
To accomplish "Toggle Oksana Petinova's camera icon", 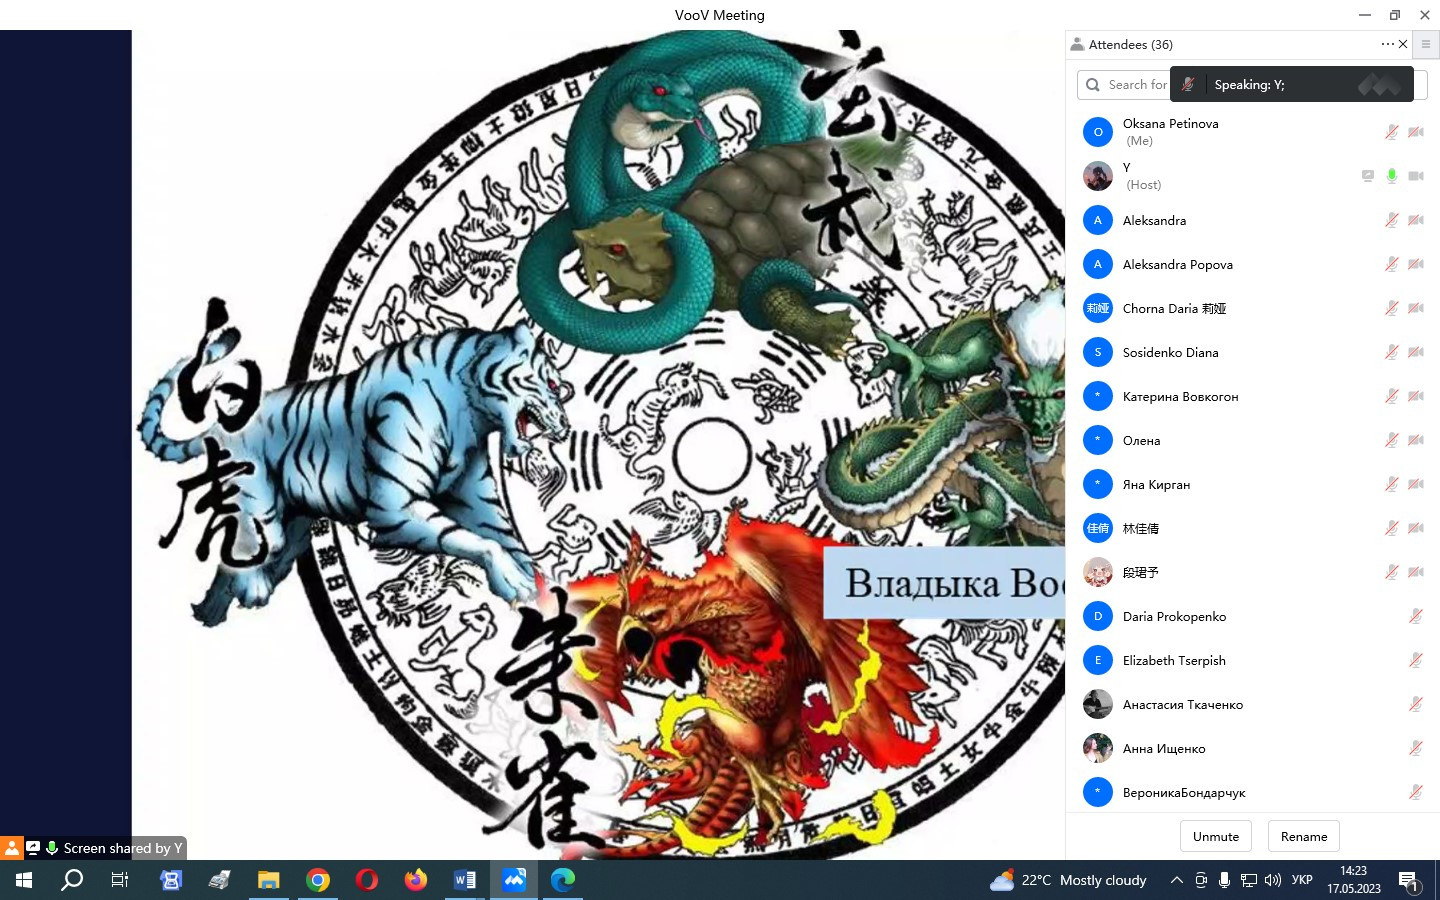I will pyautogui.click(x=1416, y=132).
